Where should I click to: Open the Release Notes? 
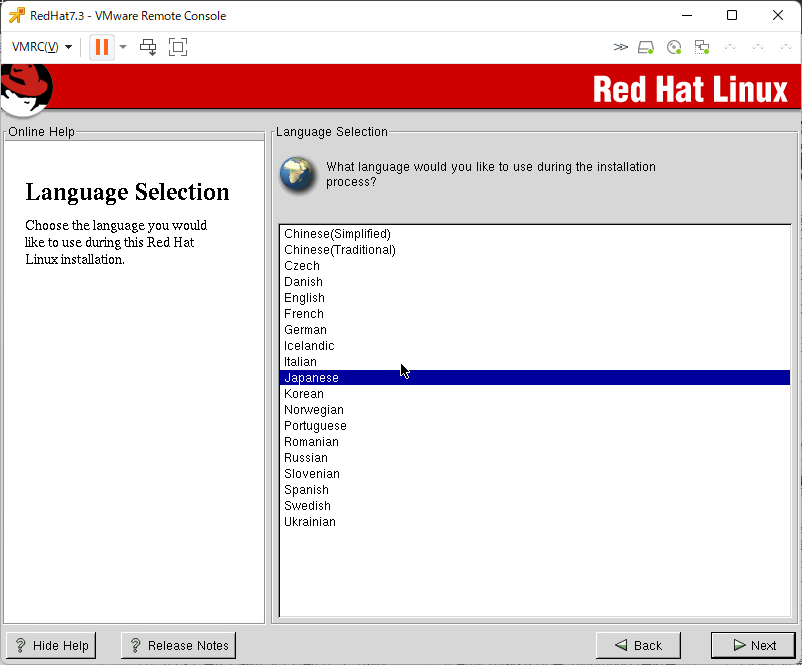pyautogui.click(x=179, y=646)
